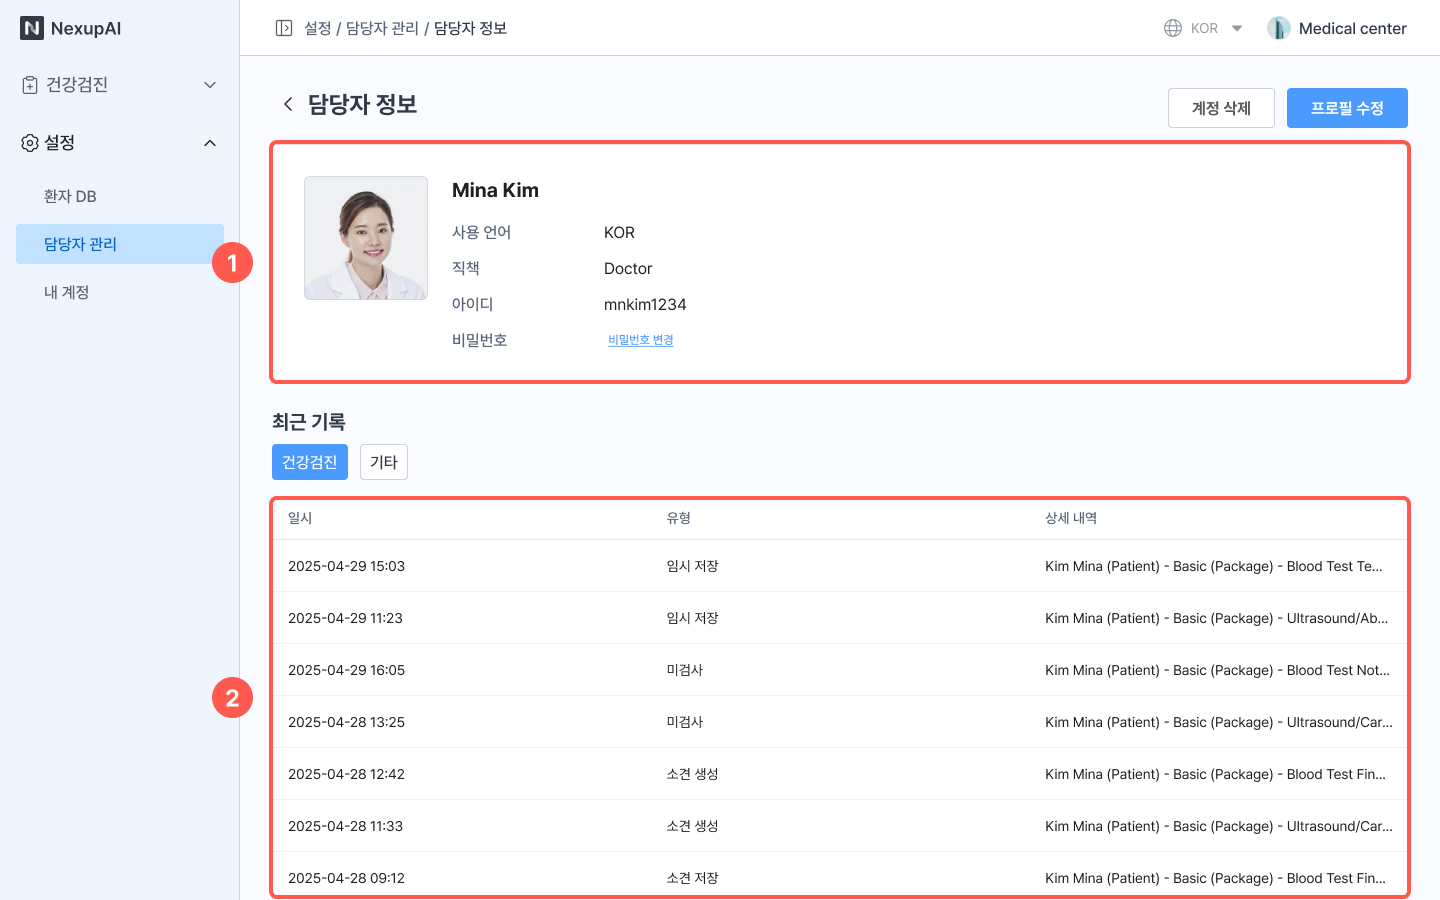The height and width of the screenshot is (900, 1440).
Task: Click the Medical center avatar icon
Action: tap(1278, 28)
